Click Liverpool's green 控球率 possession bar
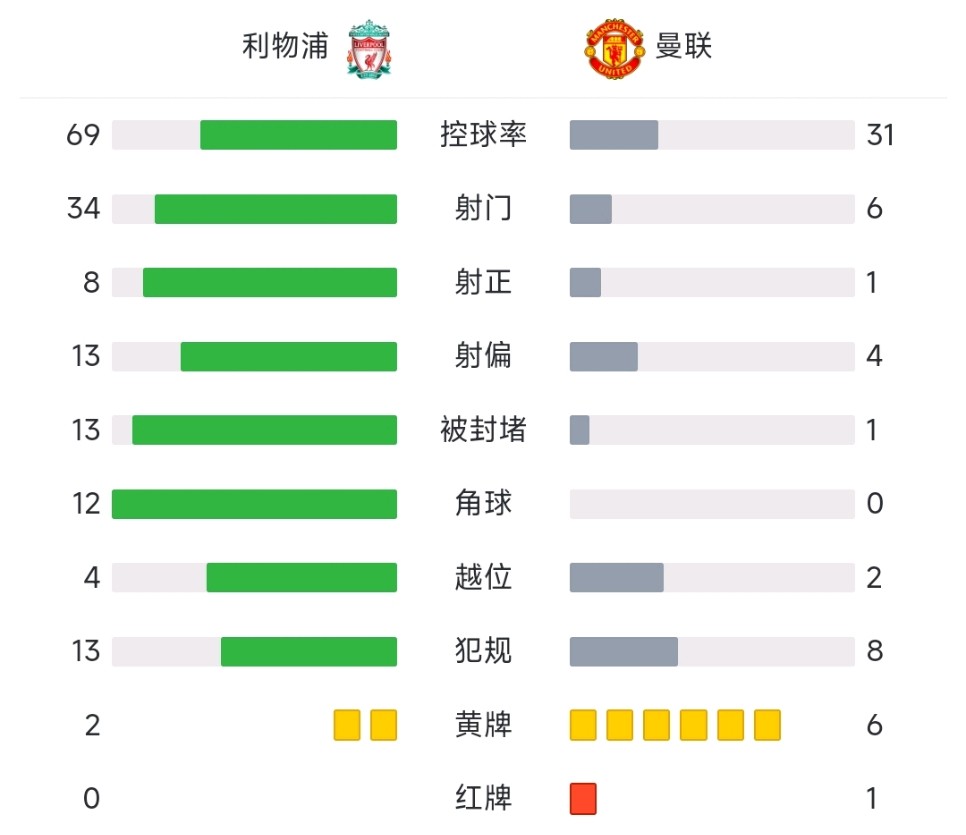 pyautogui.click(x=298, y=135)
